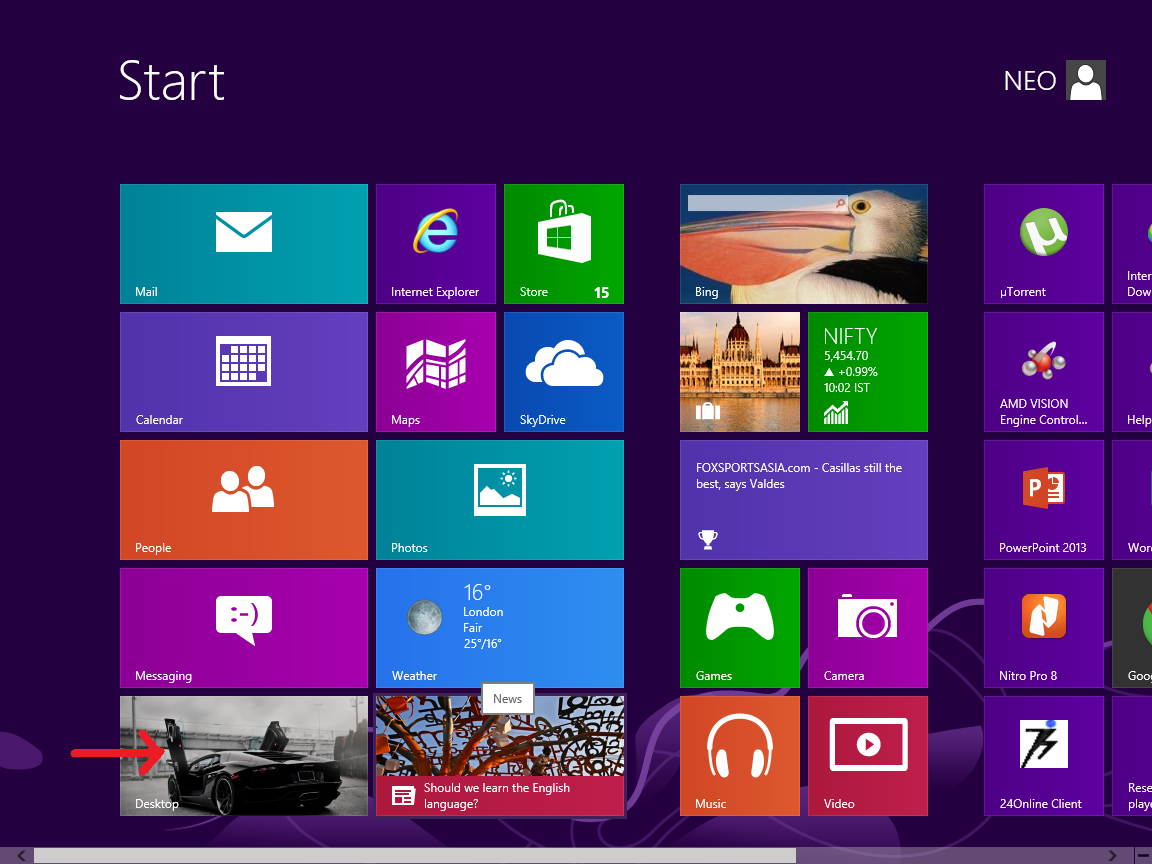1152x864 pixels.
Task: Open the Messaging tile
Action: click(x=244, y=627)
